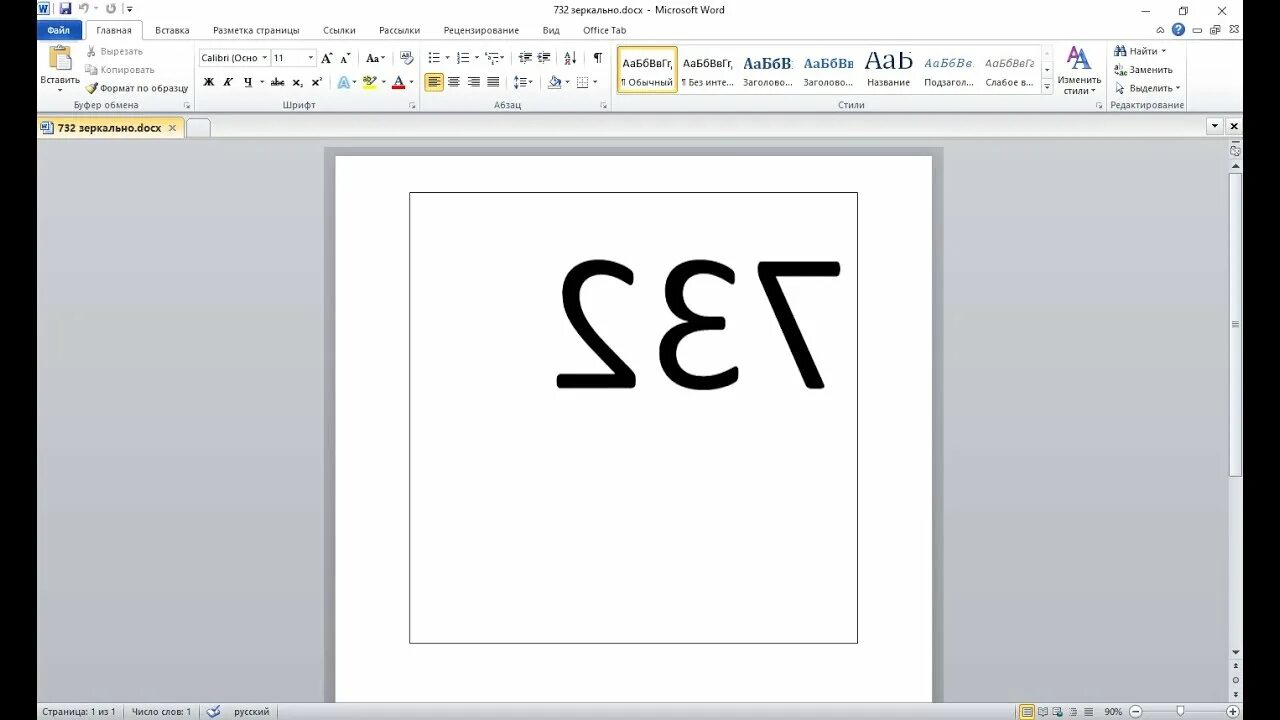Switch to Ссылки ribbon tab

339,30
